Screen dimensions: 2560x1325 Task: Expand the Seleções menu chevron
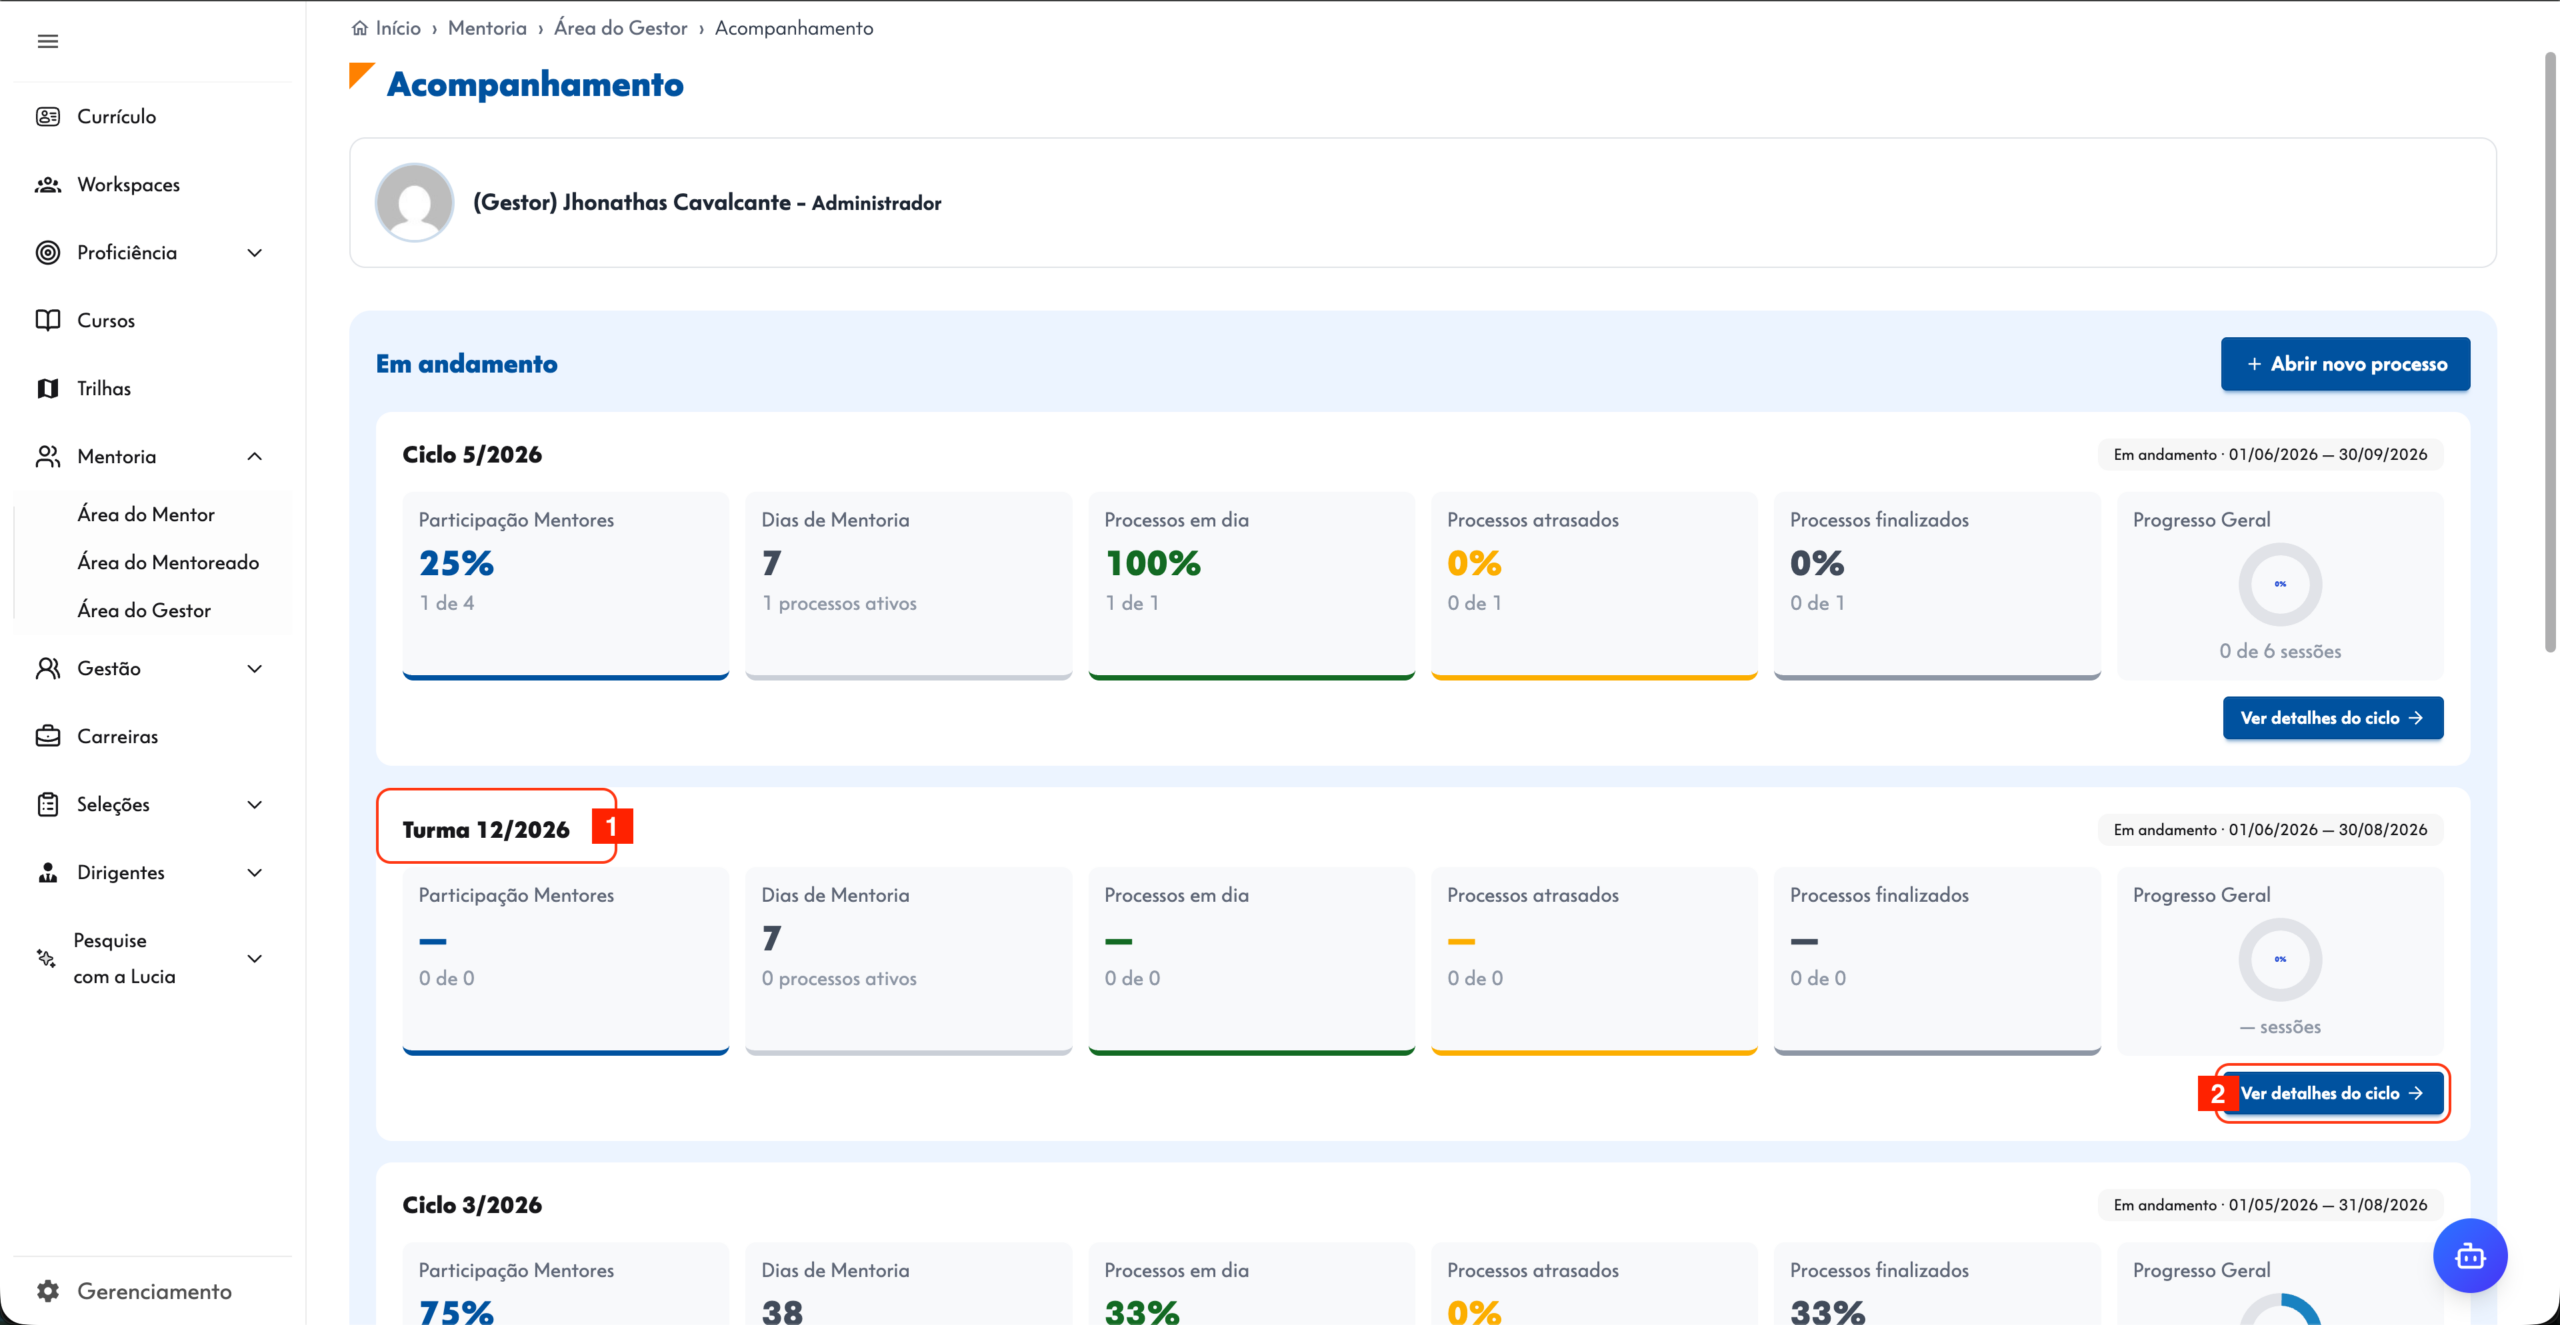[x=254, y=805]
